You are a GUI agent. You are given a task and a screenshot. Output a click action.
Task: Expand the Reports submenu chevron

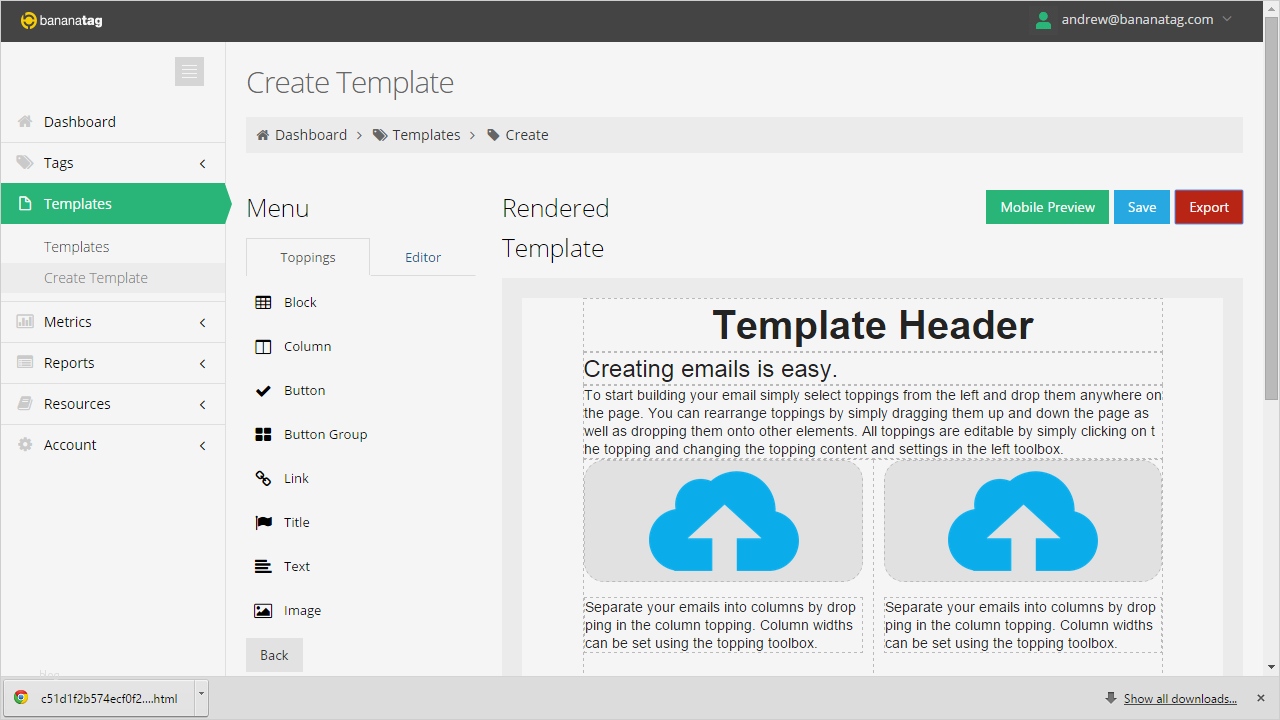click(202, 363)
